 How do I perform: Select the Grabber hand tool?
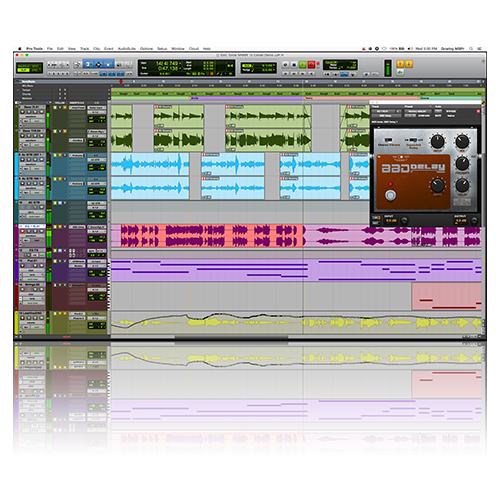(x=108, y=64)
